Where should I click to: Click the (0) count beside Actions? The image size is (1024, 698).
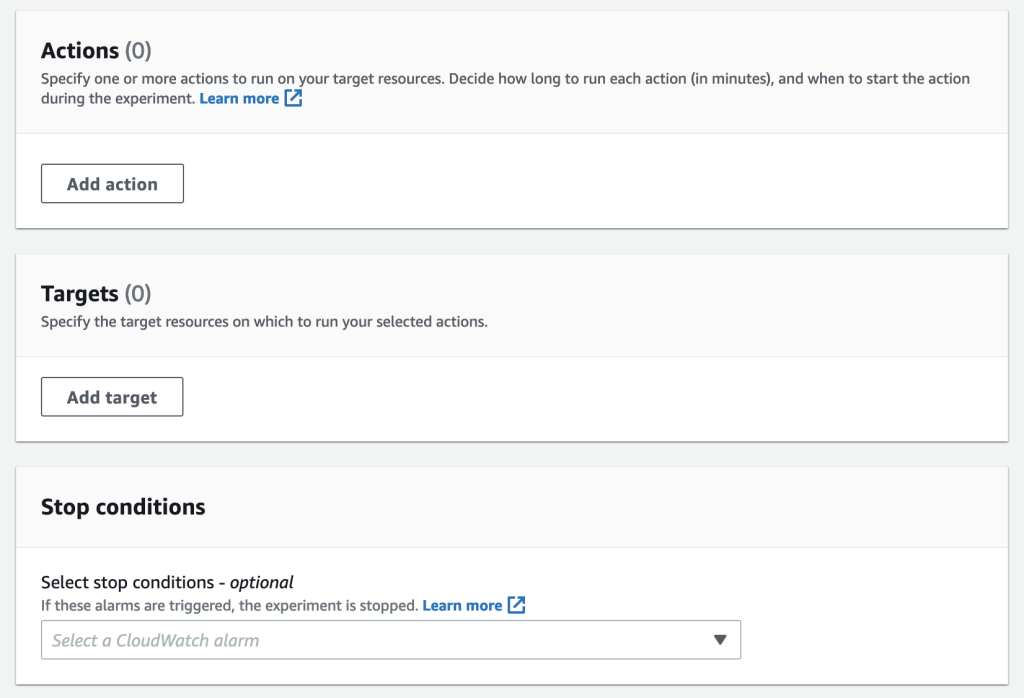pyautogui.click(x=138, y=50)
